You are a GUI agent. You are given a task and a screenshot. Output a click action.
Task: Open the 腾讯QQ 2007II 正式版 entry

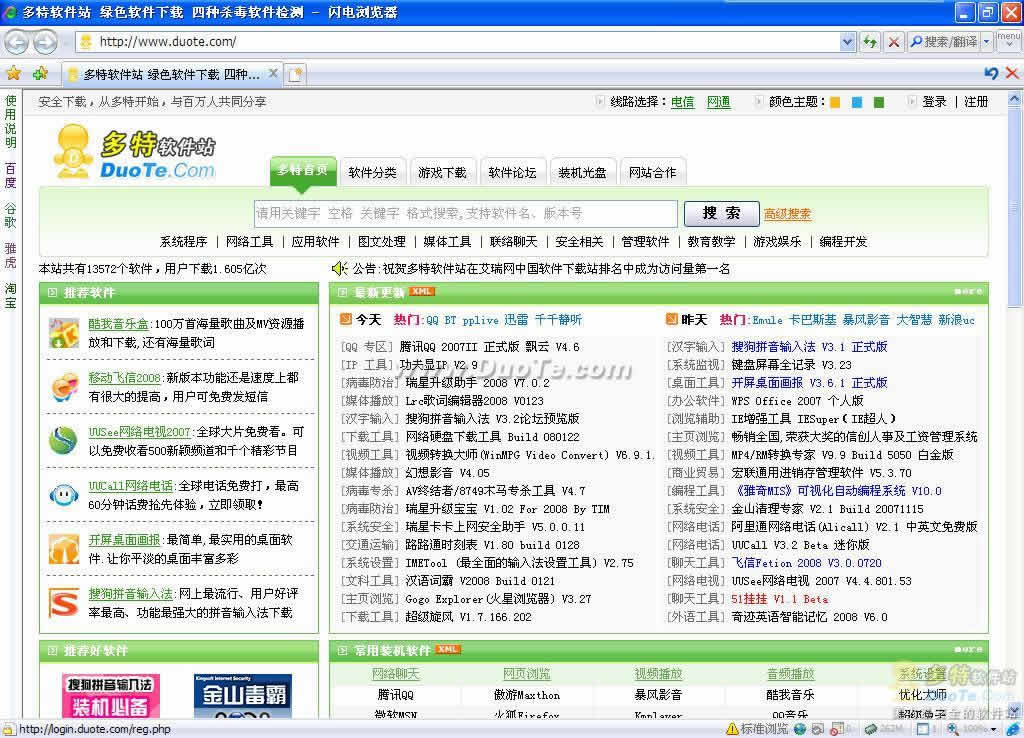pyautogui.click(x=488, y=347)
